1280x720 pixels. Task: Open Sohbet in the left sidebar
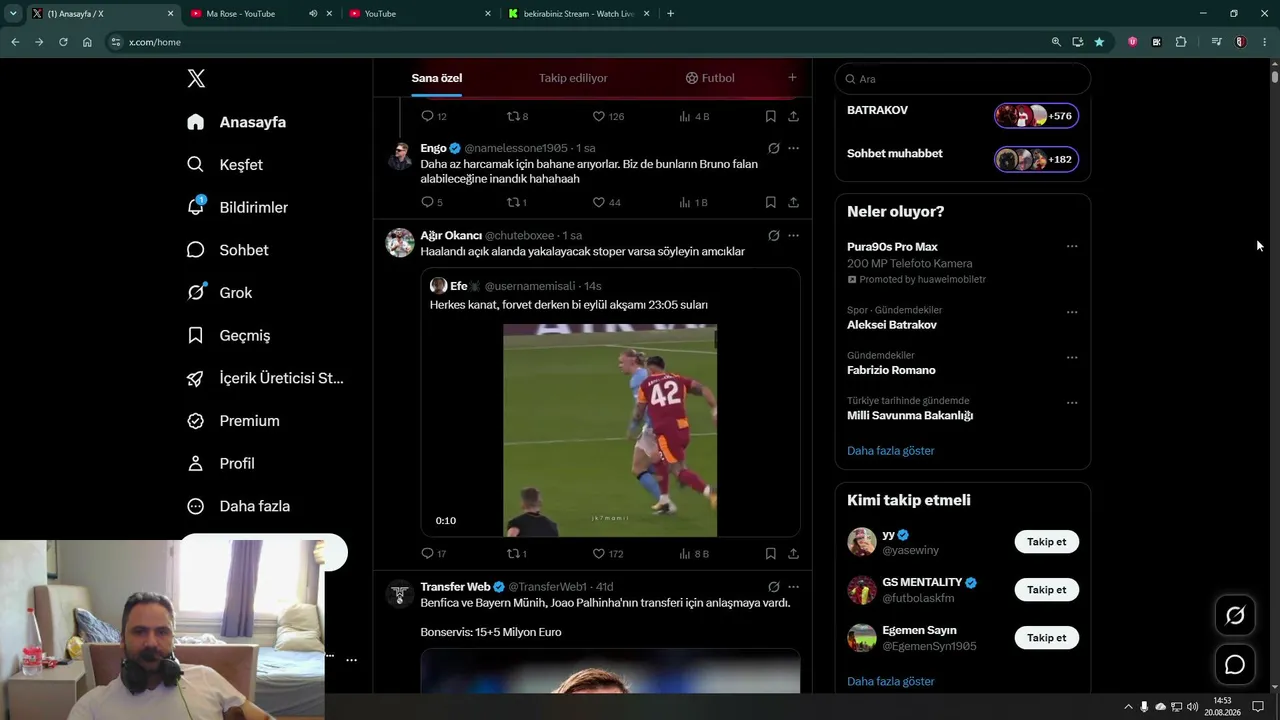tap(227, 250)
